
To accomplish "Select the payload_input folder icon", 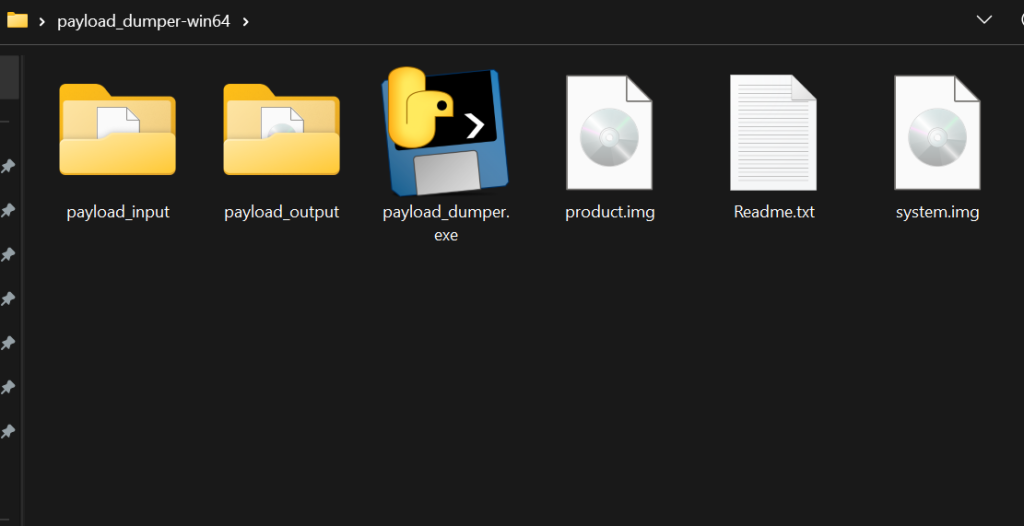I will point(117,131).
